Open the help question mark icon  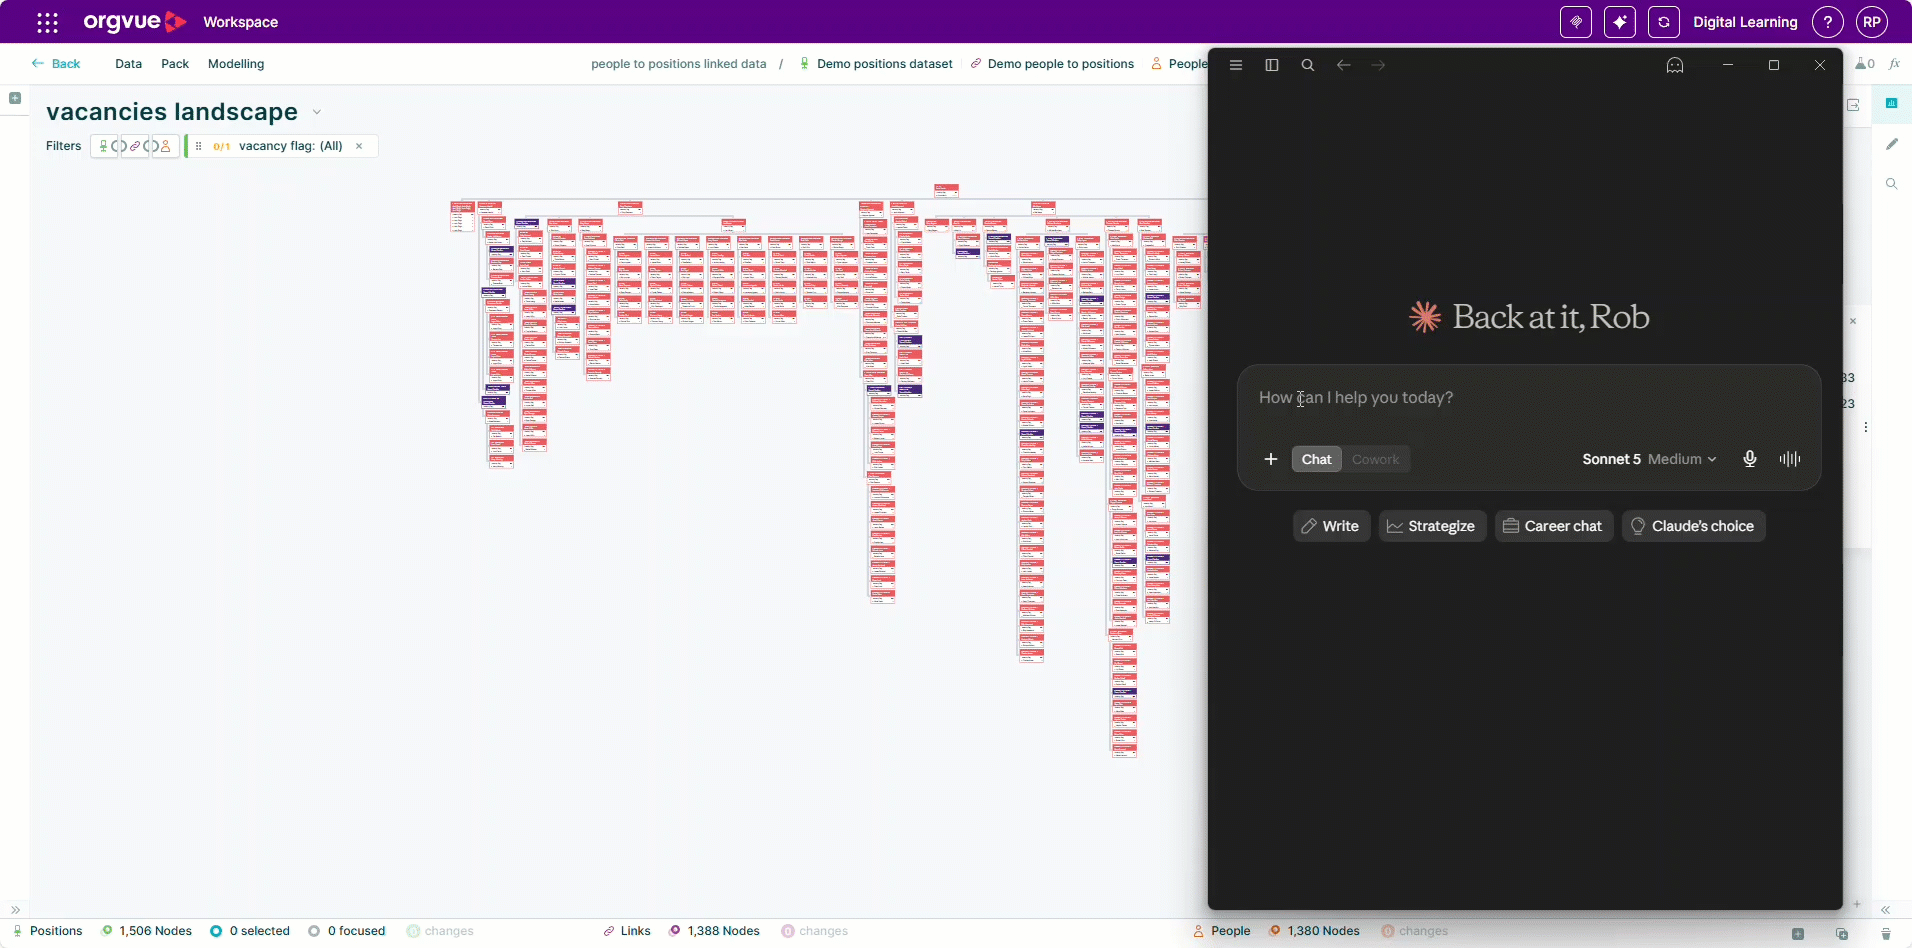(1828, 22)
